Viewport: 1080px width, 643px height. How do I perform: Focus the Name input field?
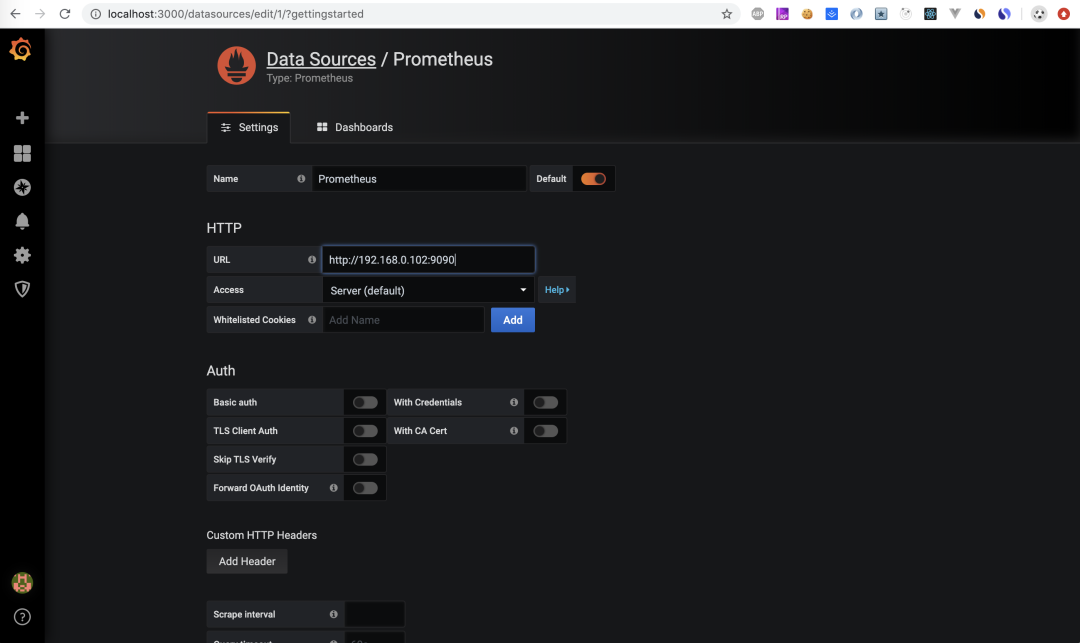tap(419, 178)
